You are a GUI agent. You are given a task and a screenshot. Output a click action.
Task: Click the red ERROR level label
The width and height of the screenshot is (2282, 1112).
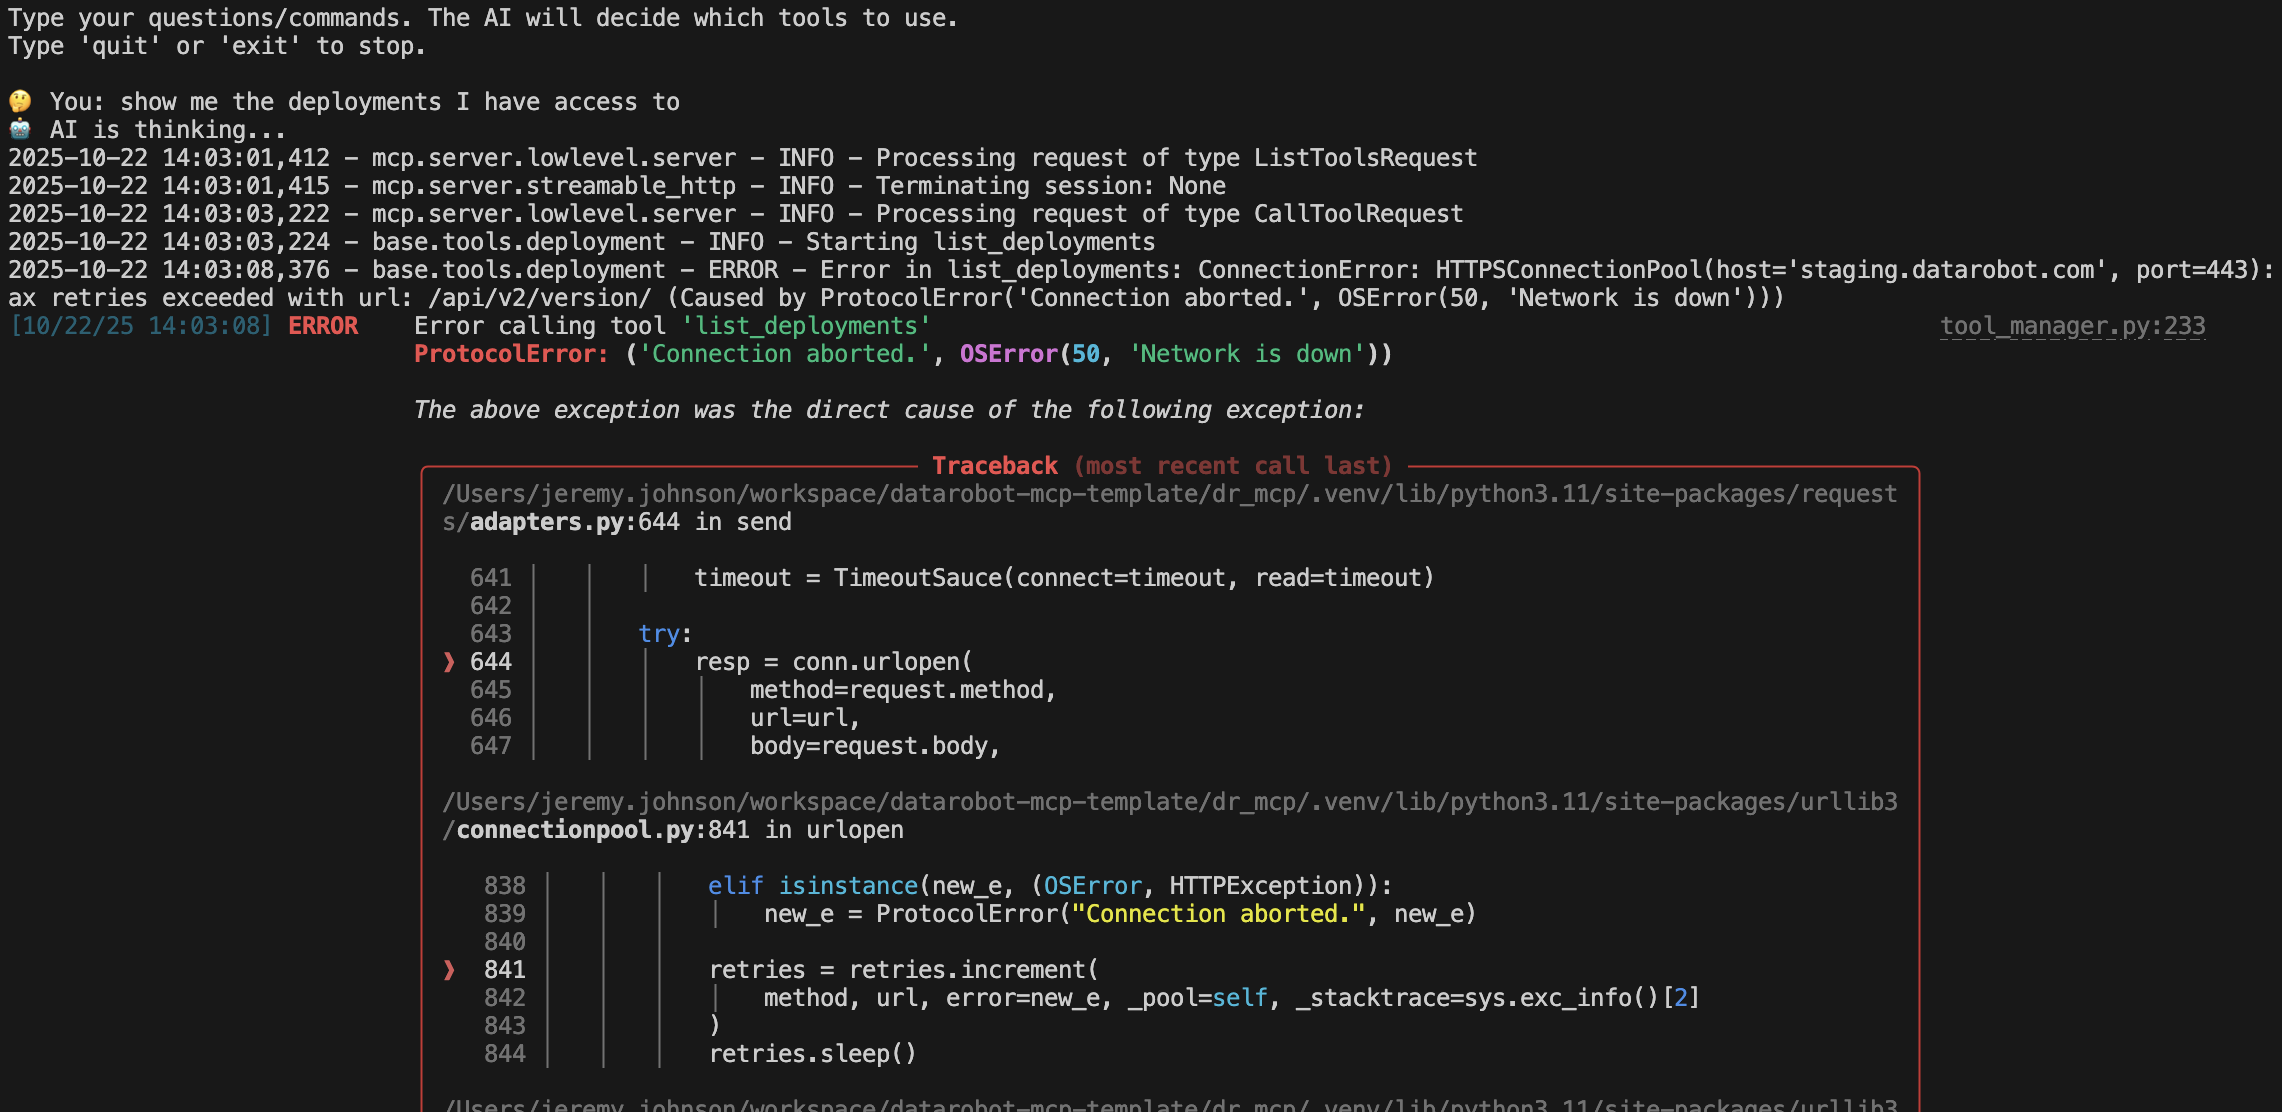point(323,326)
